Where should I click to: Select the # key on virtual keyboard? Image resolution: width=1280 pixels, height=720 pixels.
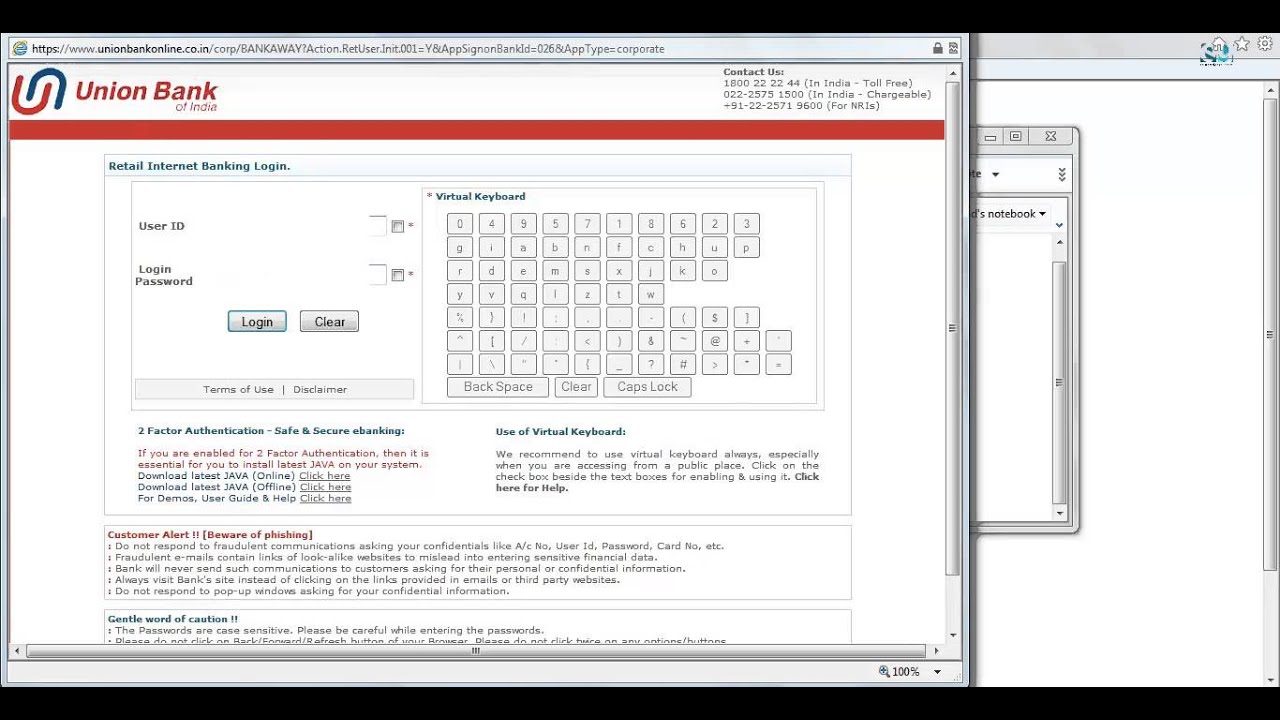(x=683, y=365)
